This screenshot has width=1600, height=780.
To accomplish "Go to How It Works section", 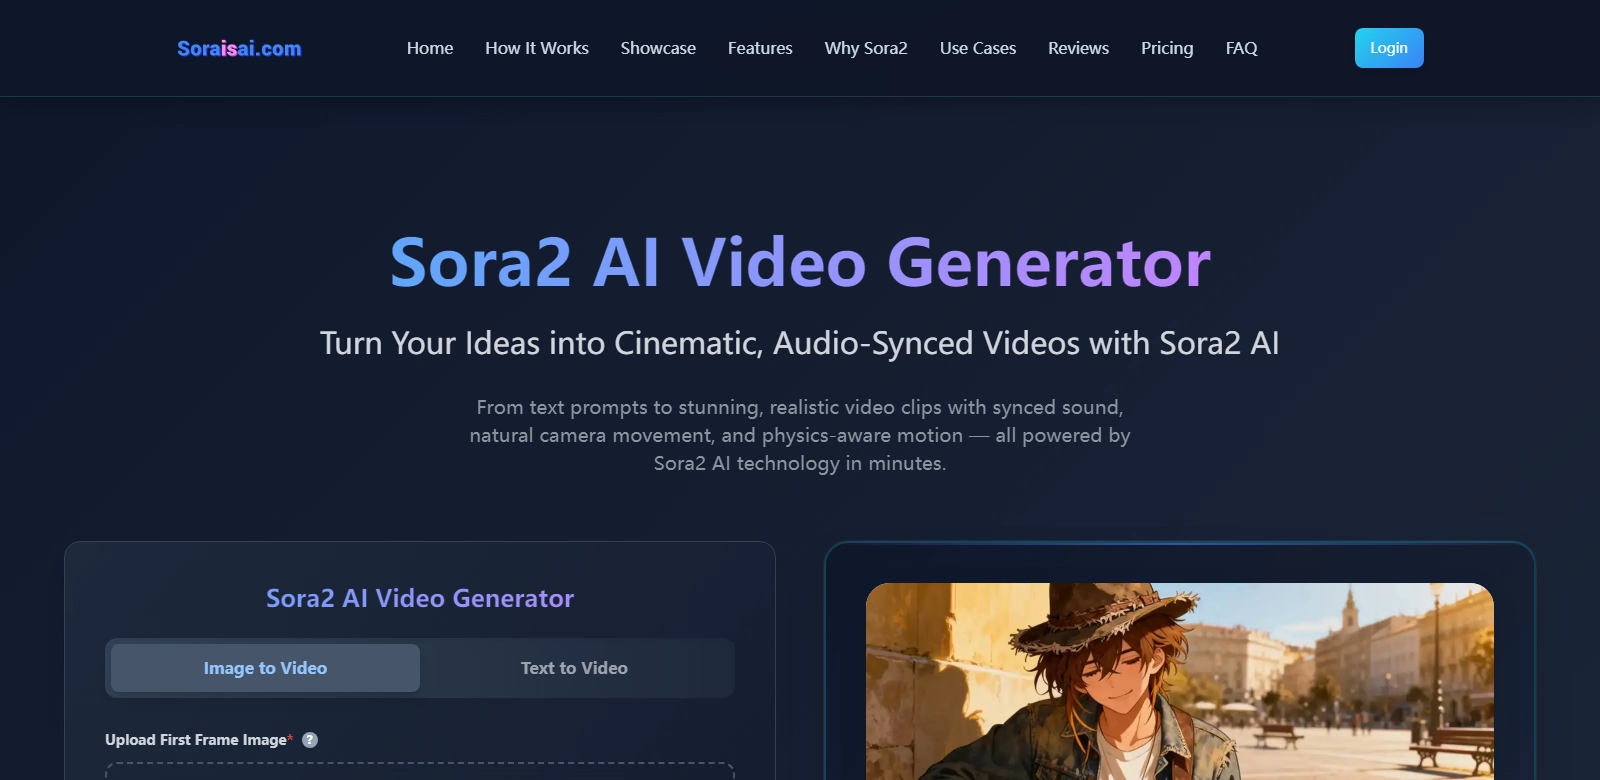I will [537, 48].
